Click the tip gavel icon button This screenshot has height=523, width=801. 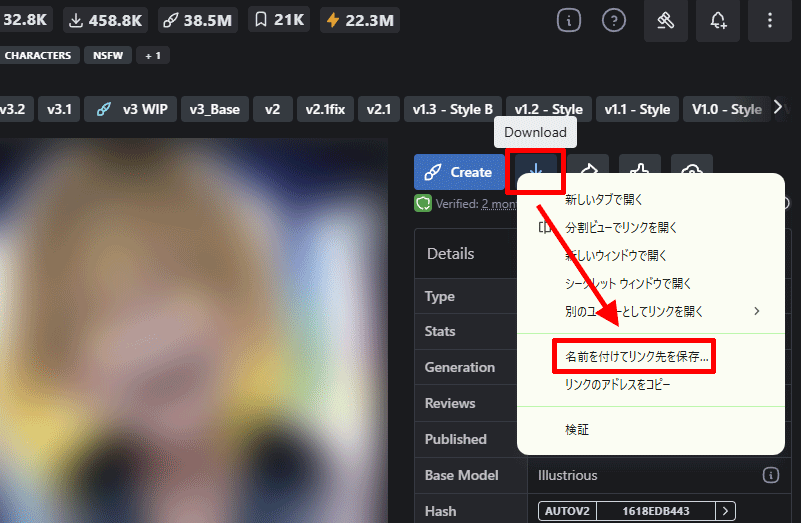click(666, 20)
